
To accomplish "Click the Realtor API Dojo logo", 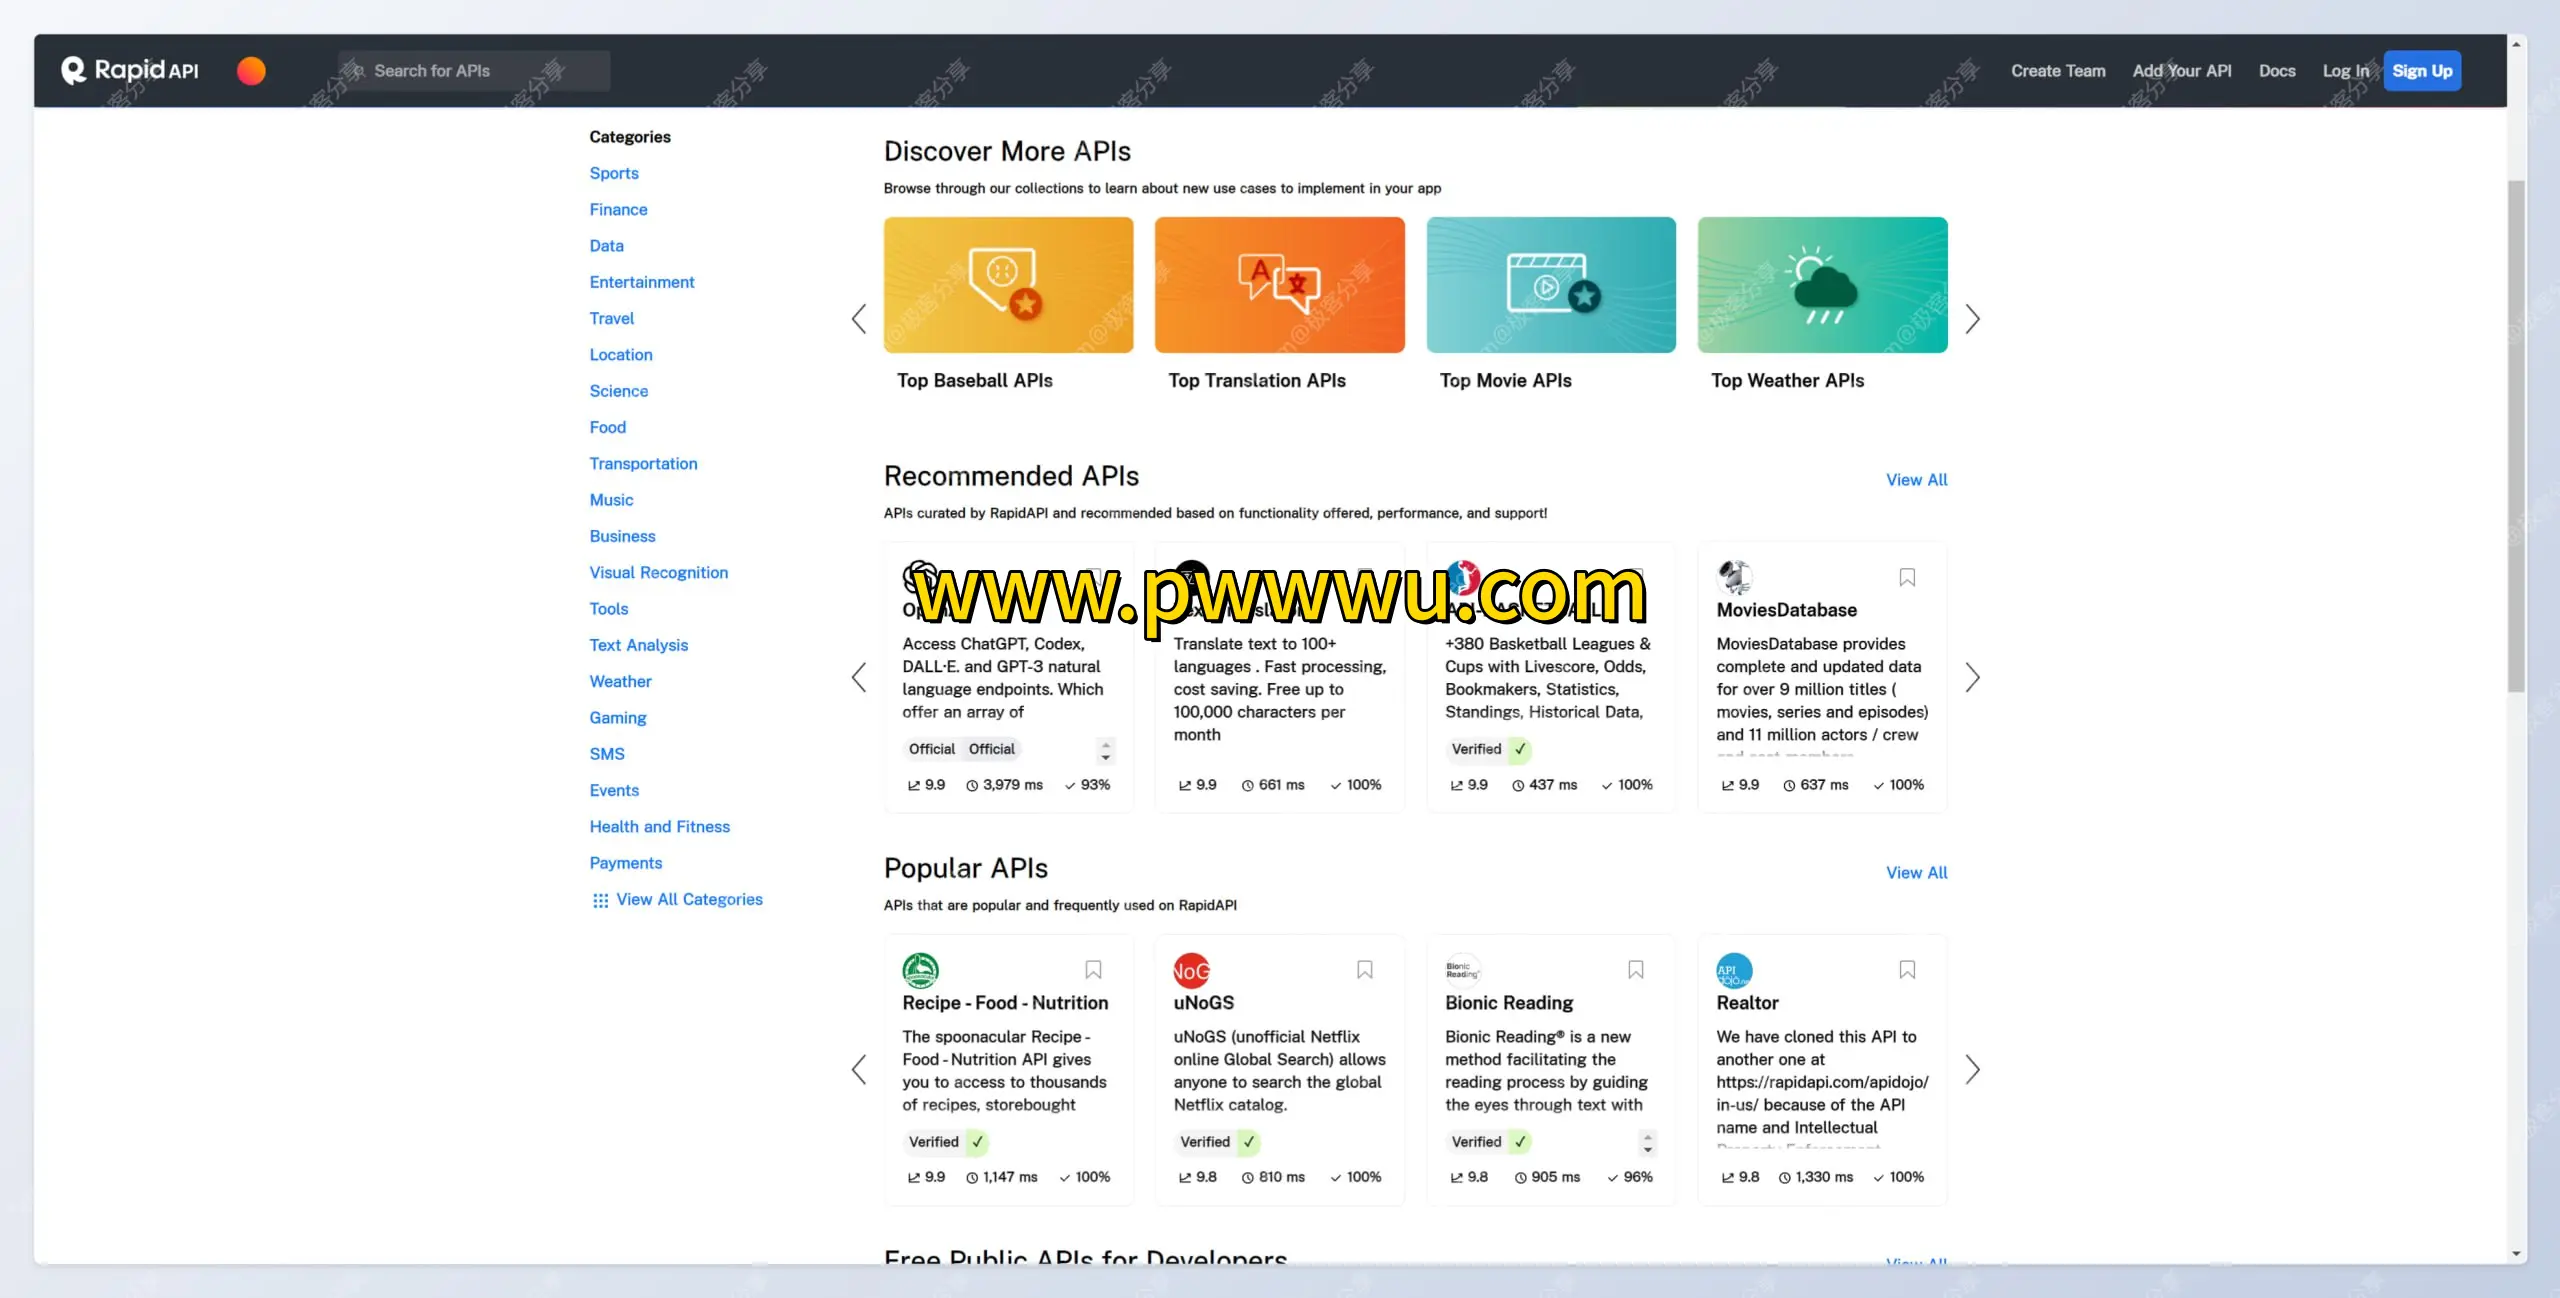I will (1734, 969).
